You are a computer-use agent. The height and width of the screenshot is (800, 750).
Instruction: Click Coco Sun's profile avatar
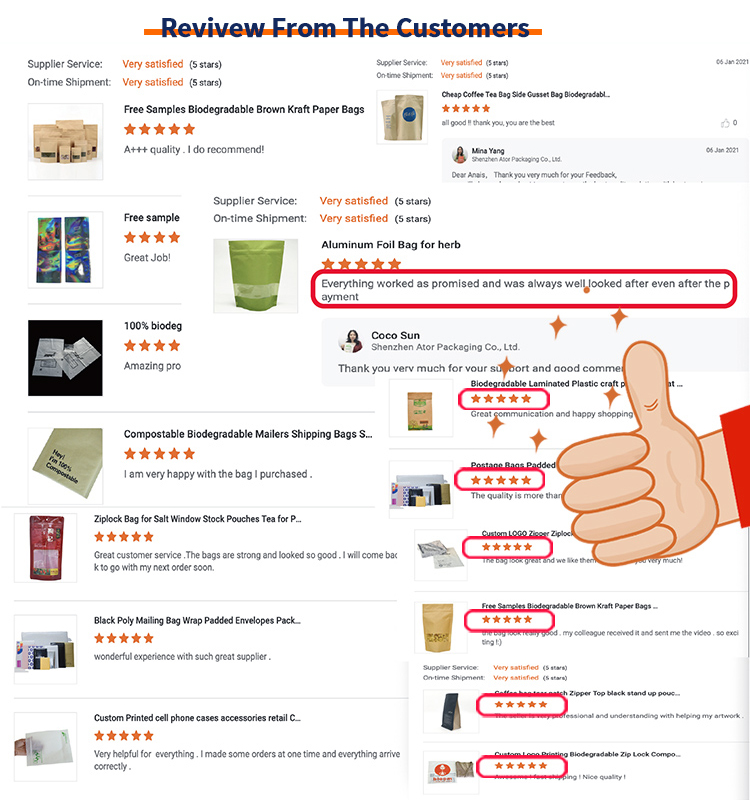point(351,341)
